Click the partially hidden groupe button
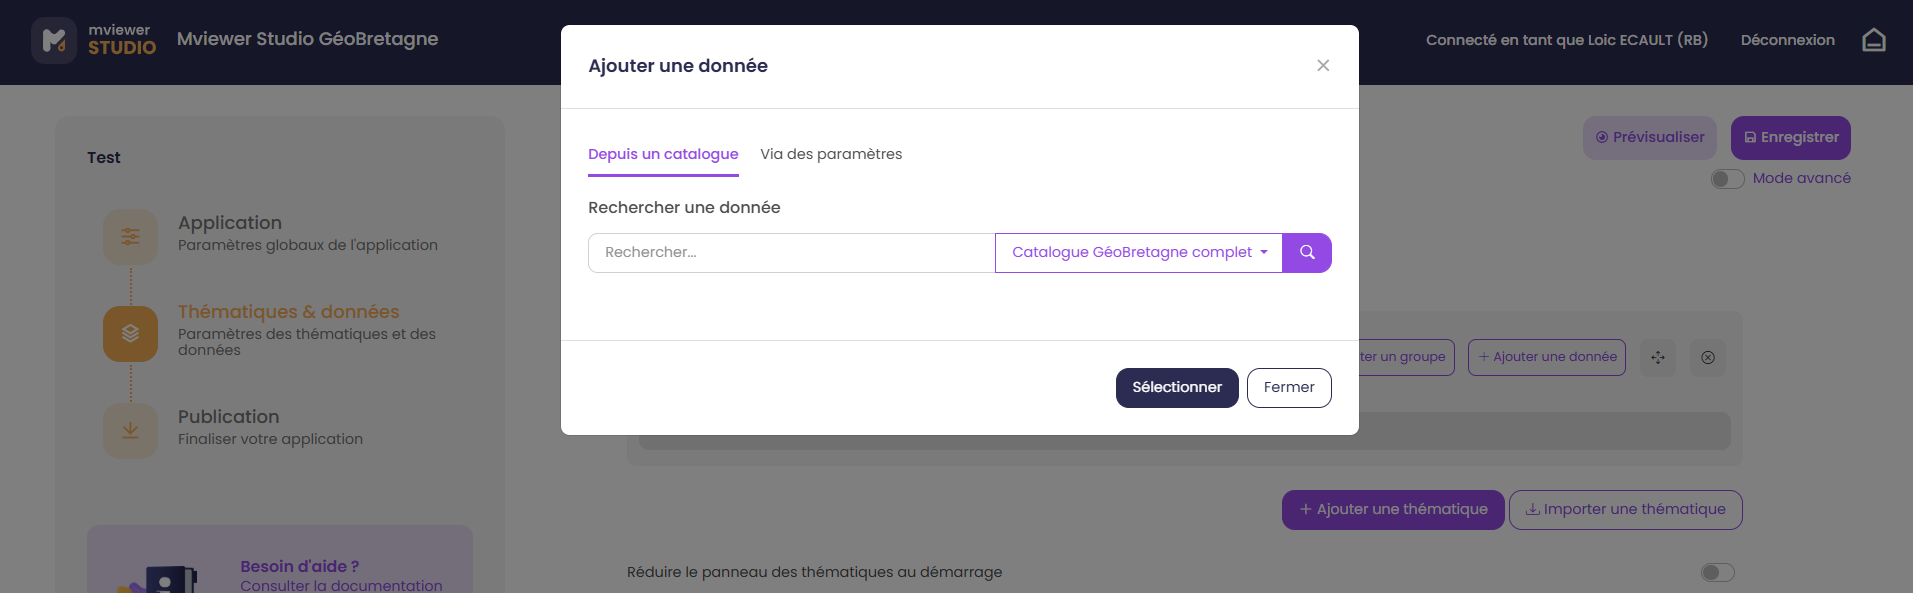Viewport: 1913px width, 593px height. pos(1405,357)
